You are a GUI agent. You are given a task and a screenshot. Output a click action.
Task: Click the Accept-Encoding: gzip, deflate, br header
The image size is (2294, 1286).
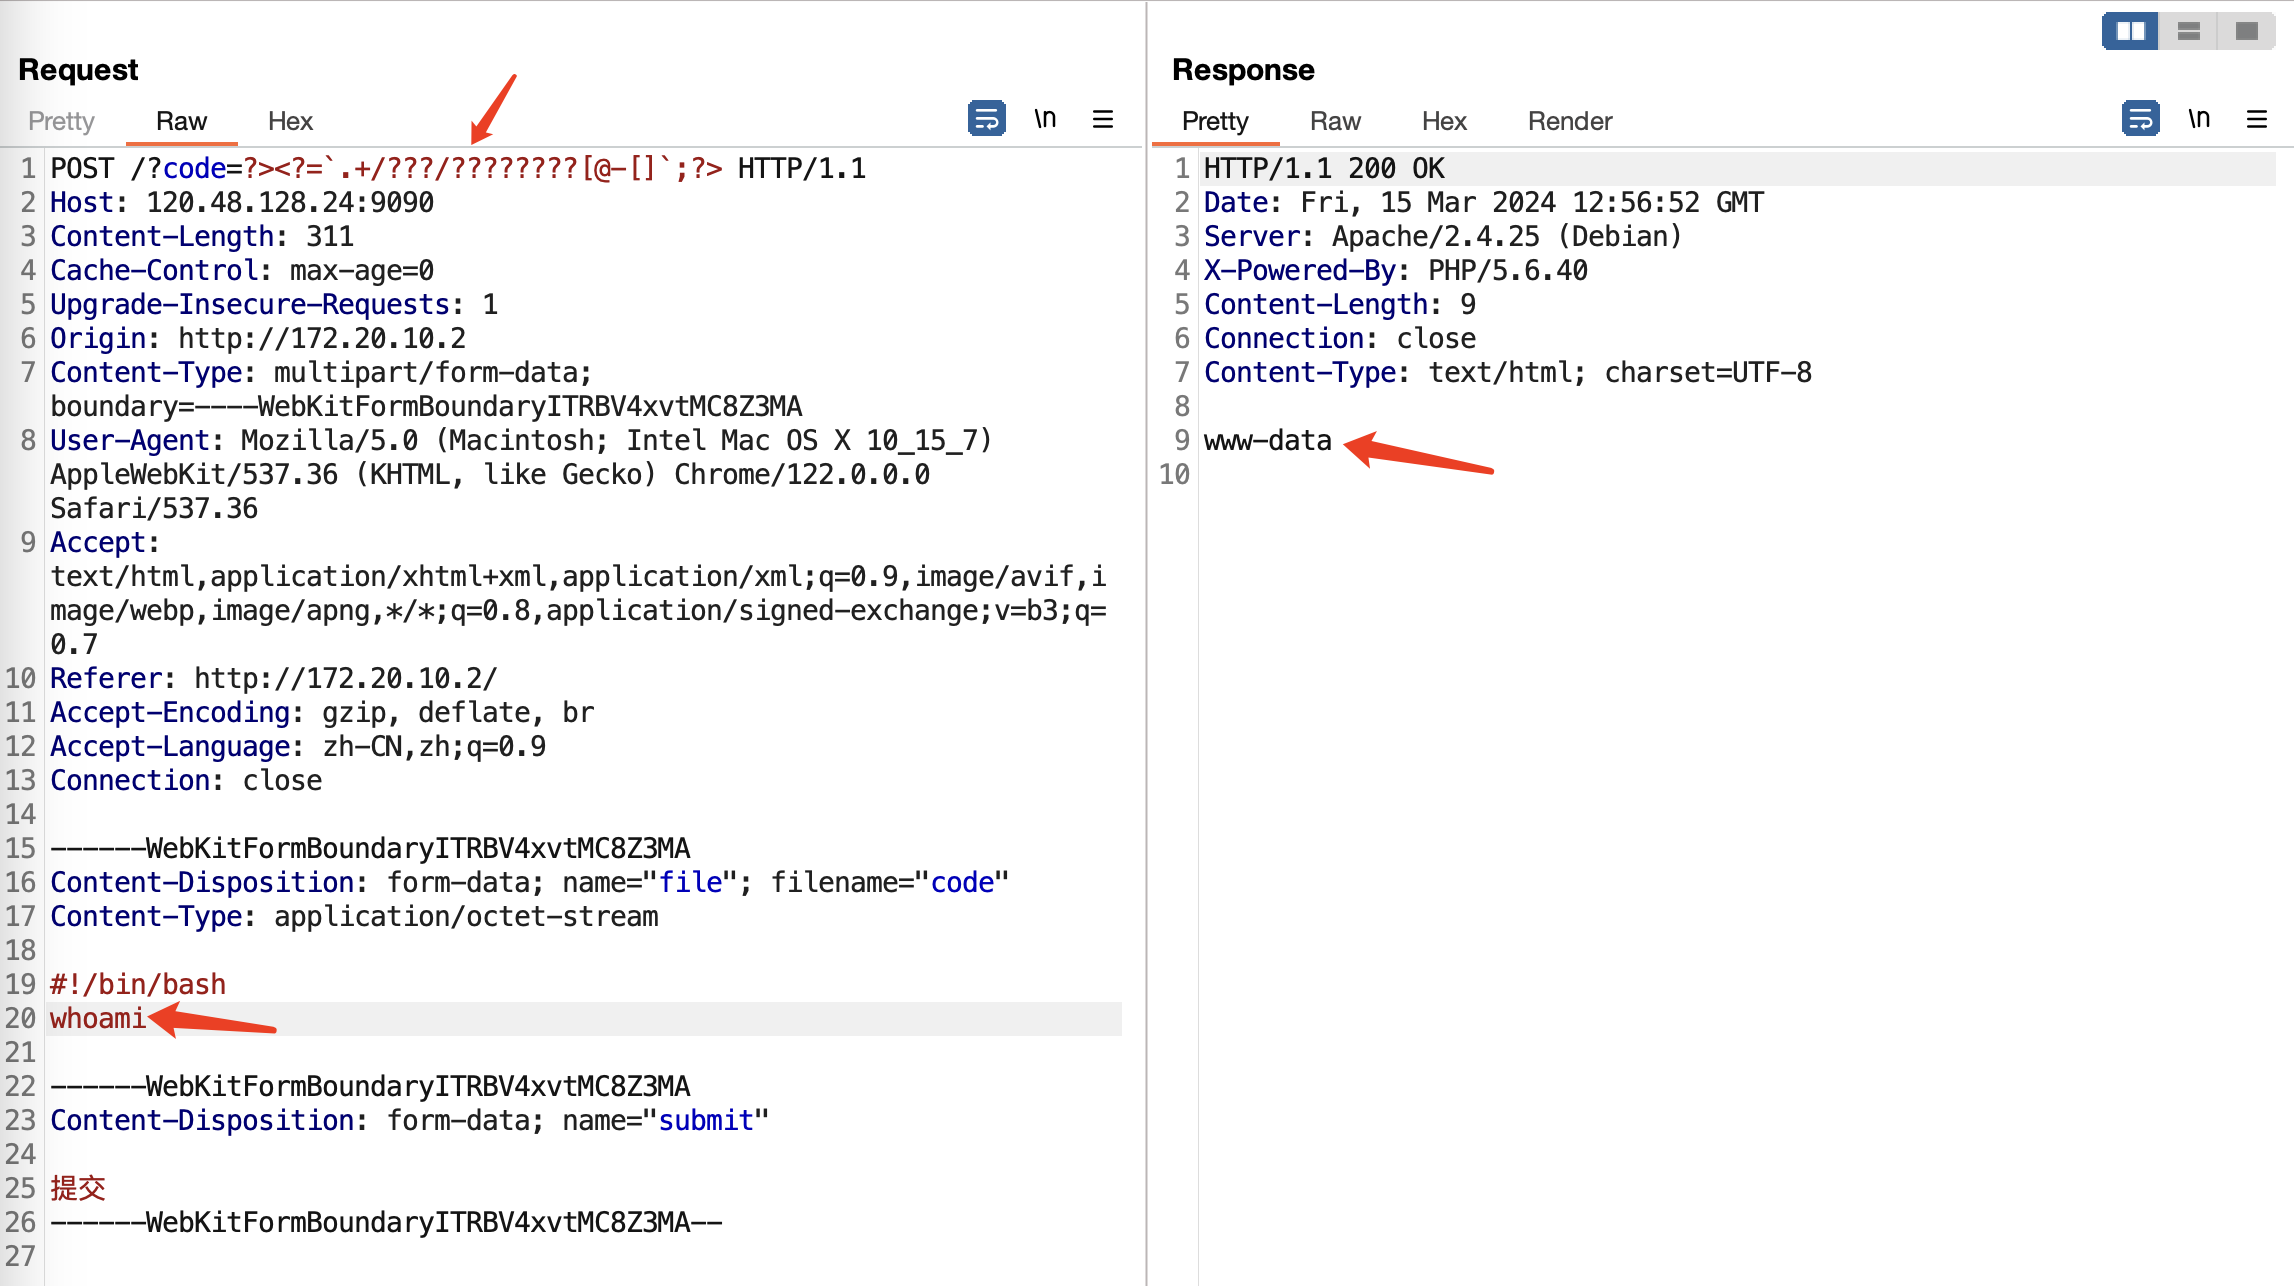(x=322, y=712)
